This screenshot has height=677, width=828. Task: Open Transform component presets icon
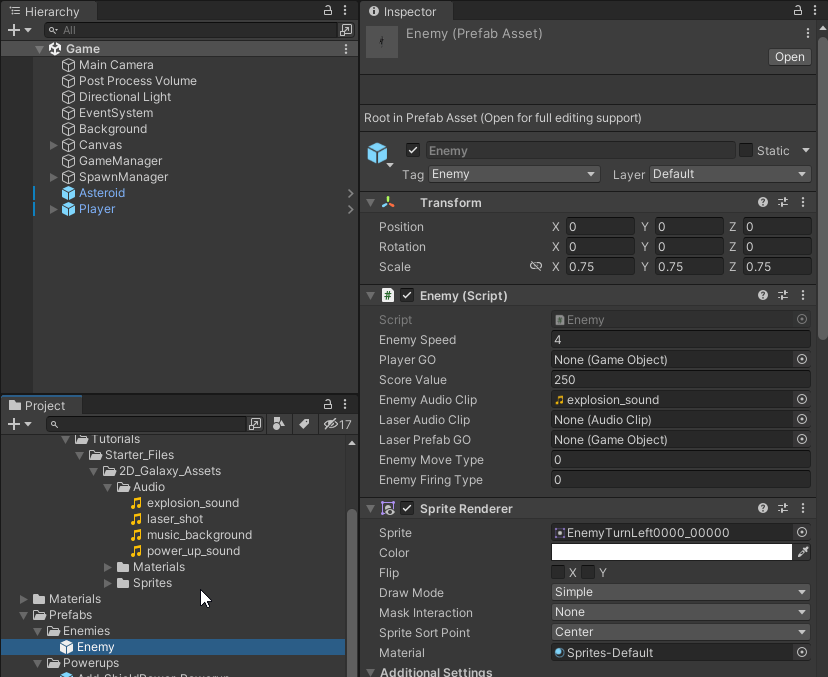tap(783, 202)
